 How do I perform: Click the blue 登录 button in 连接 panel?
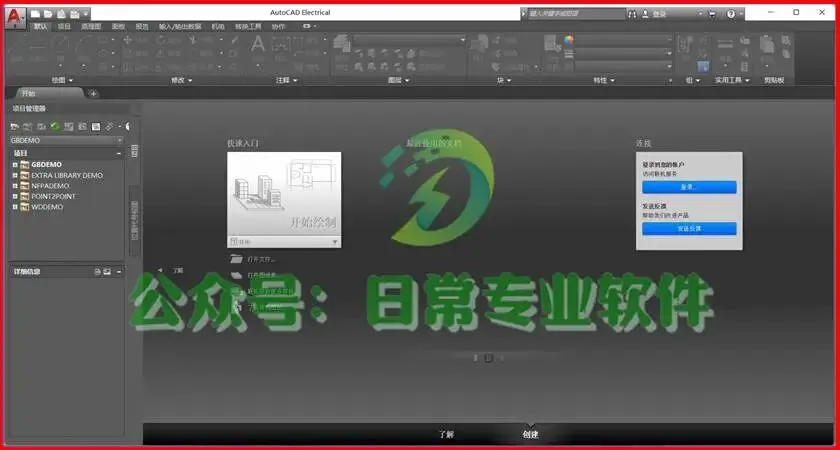tap(689, 187)
